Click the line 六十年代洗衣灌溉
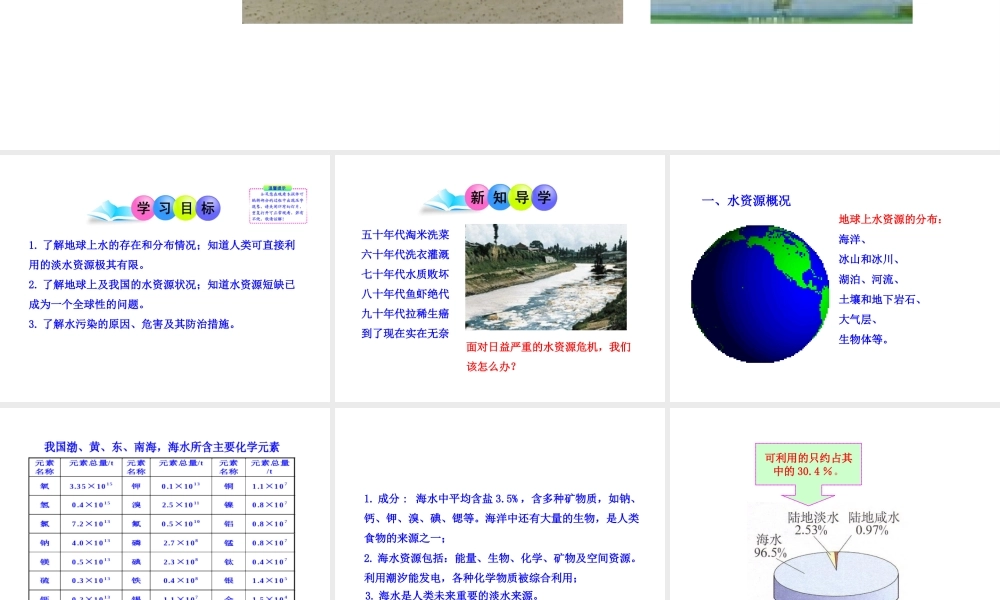1000x600 pixels. tap(405, 254)
